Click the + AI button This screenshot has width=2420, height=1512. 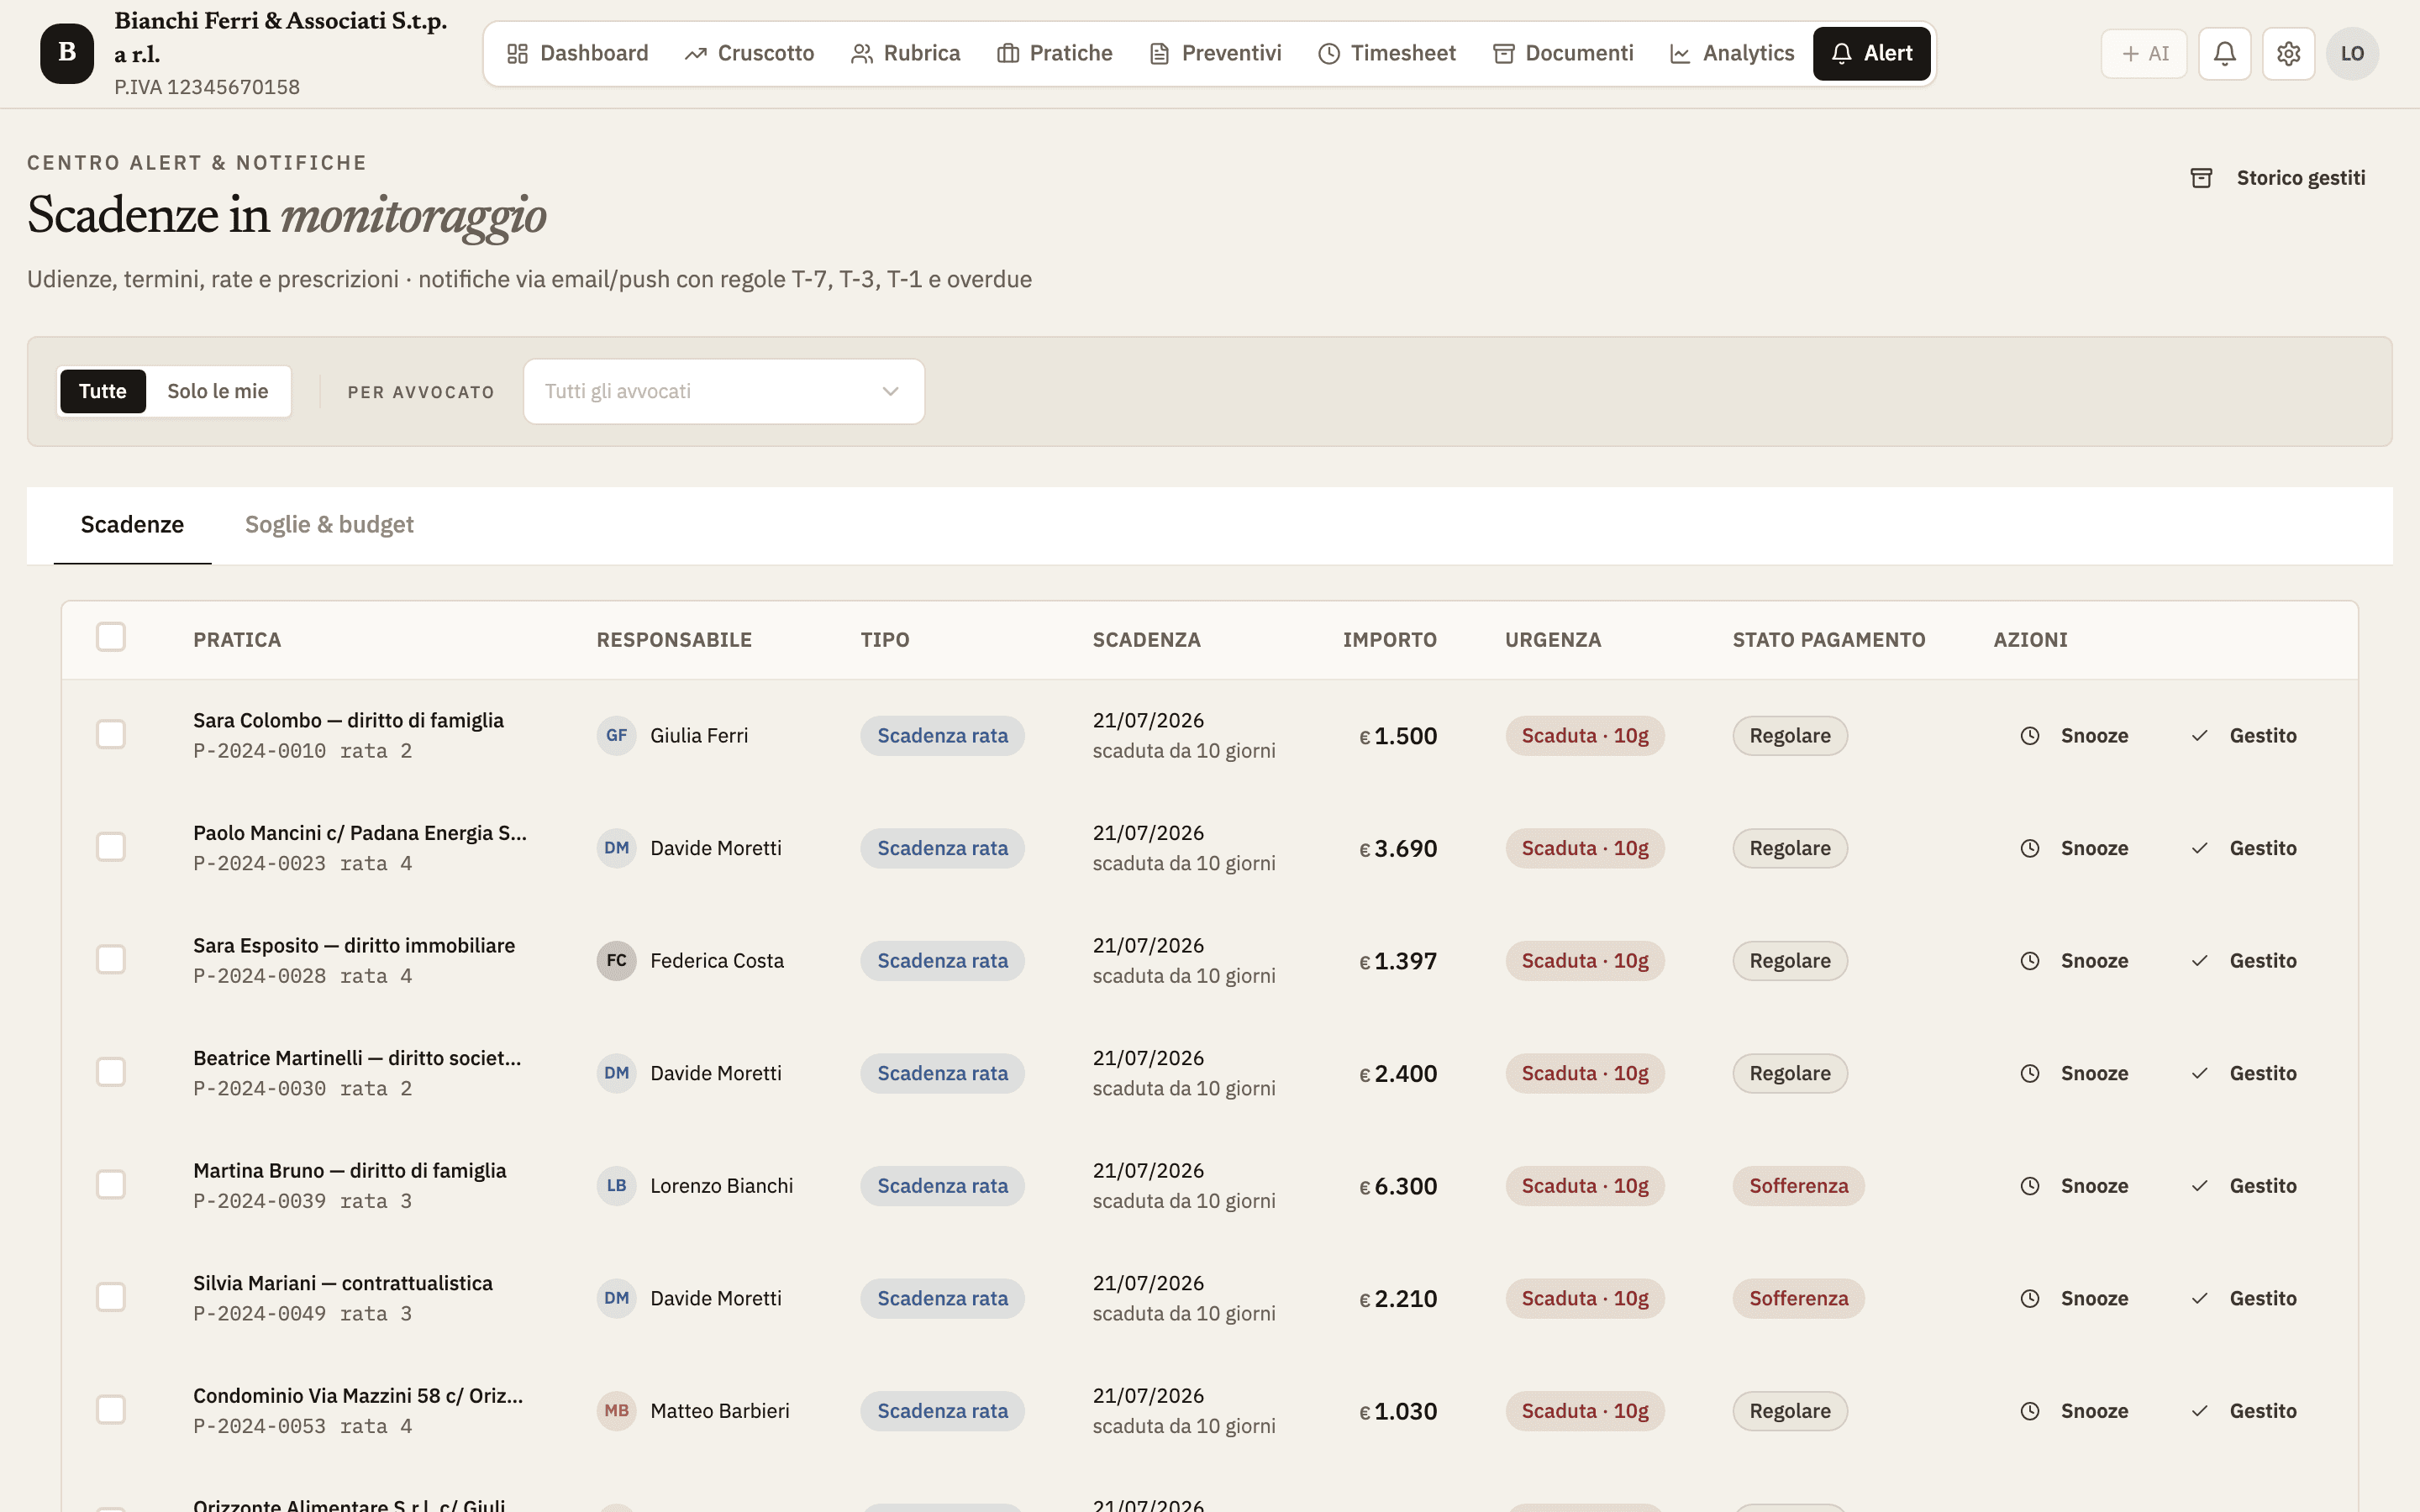(2144, 53)
